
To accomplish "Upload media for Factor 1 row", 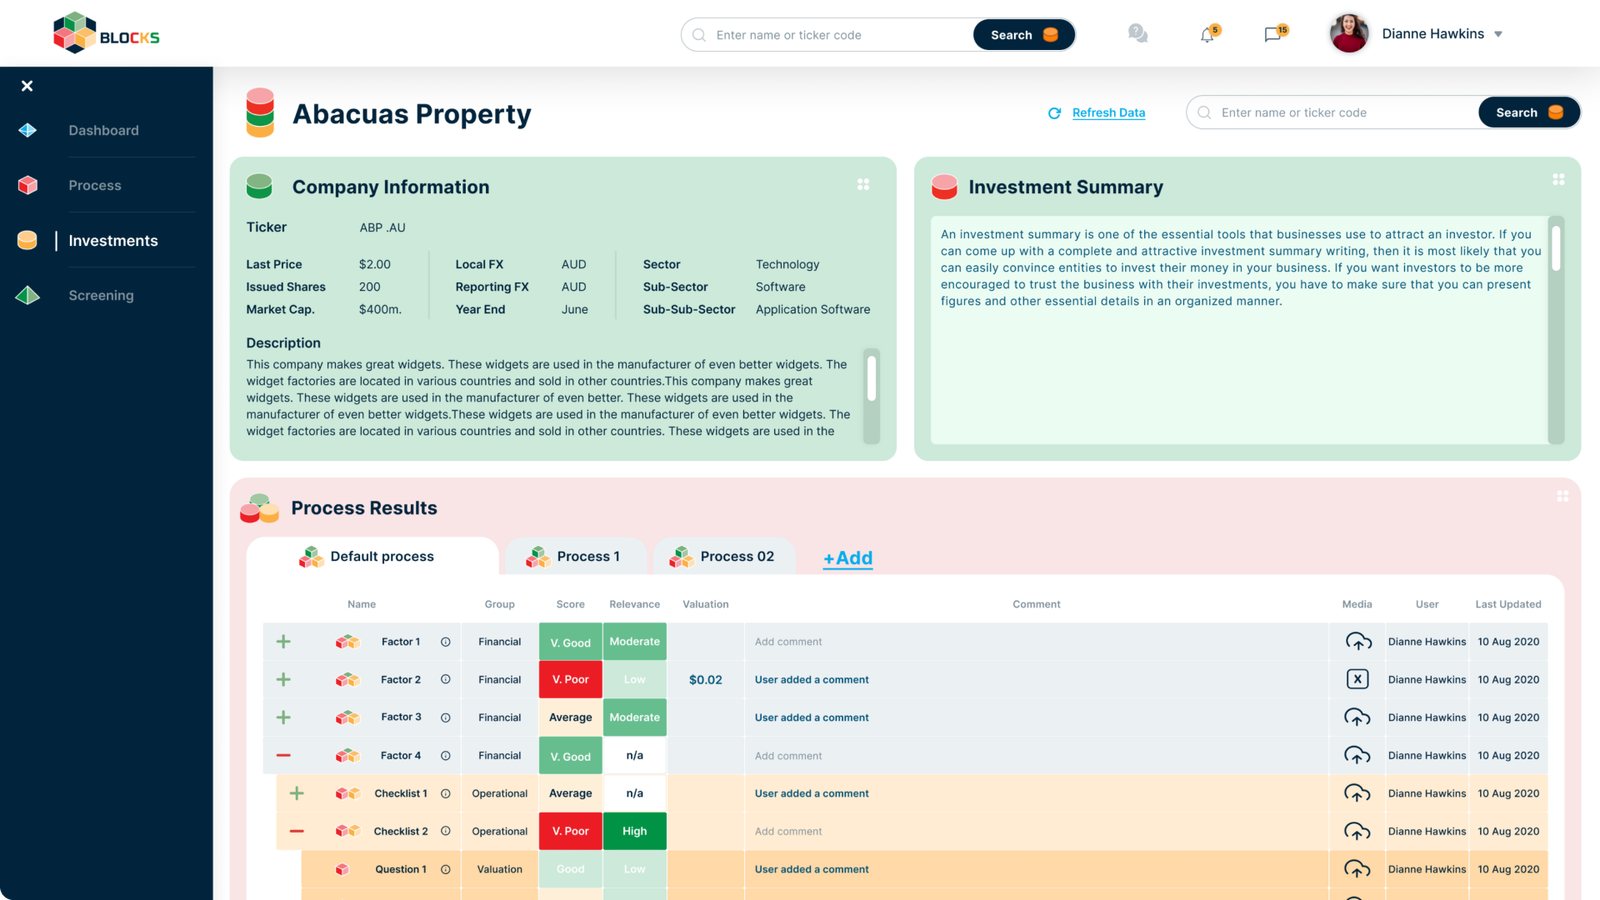I will click(1357, 642).
